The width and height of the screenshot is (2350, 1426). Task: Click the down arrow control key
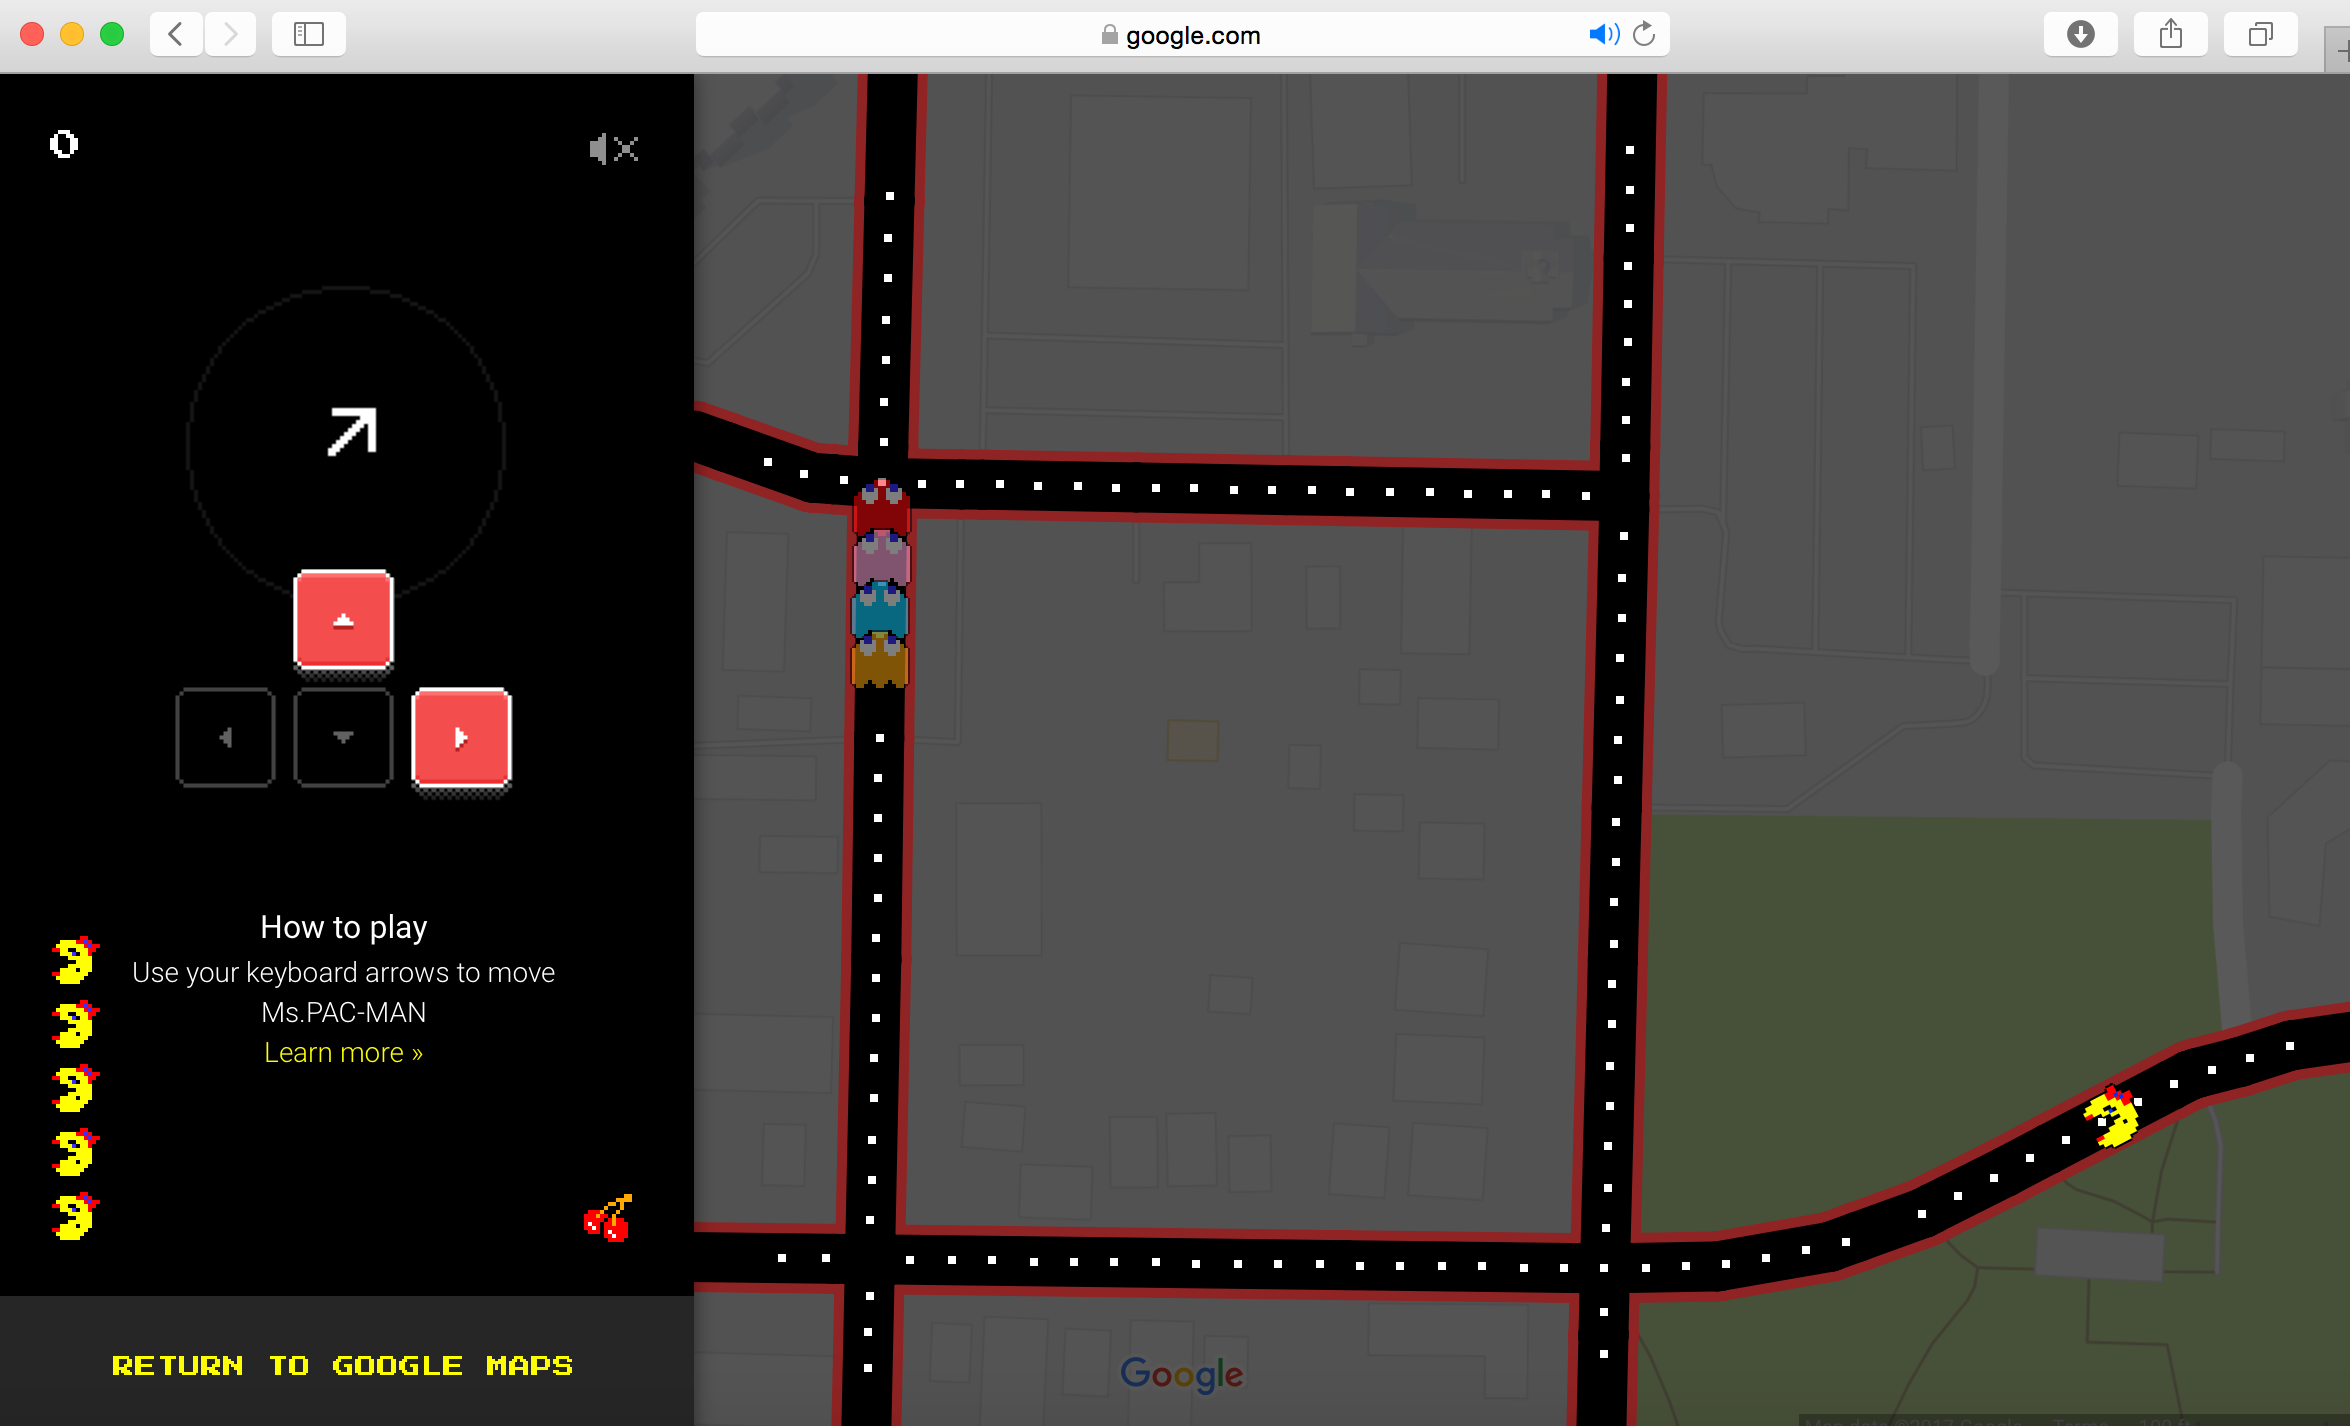pyautogui.click(x=343, y=737)
